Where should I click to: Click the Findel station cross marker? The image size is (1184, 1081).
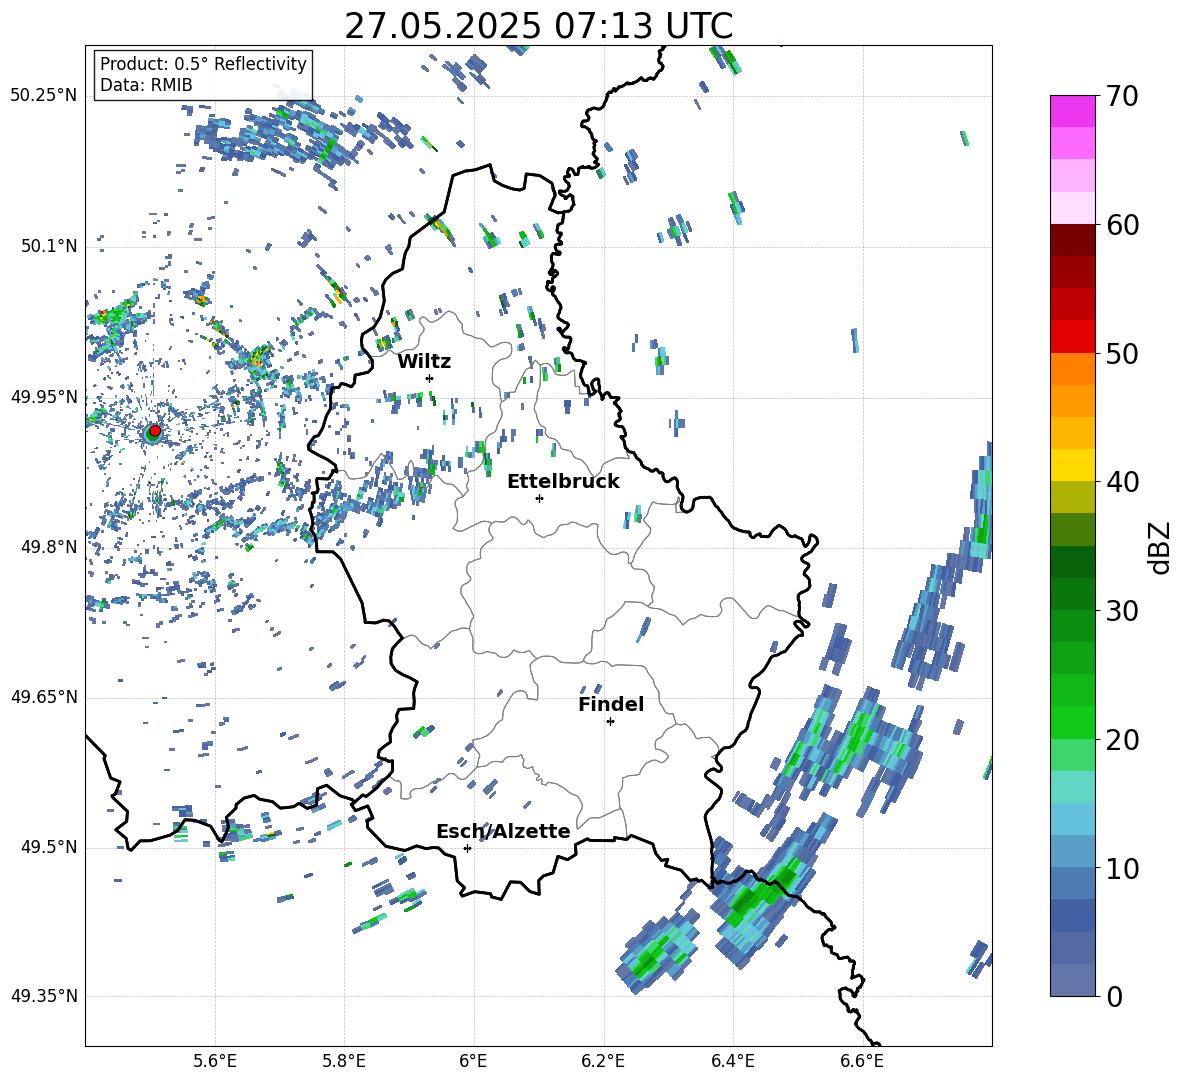(x=610, y=722)
